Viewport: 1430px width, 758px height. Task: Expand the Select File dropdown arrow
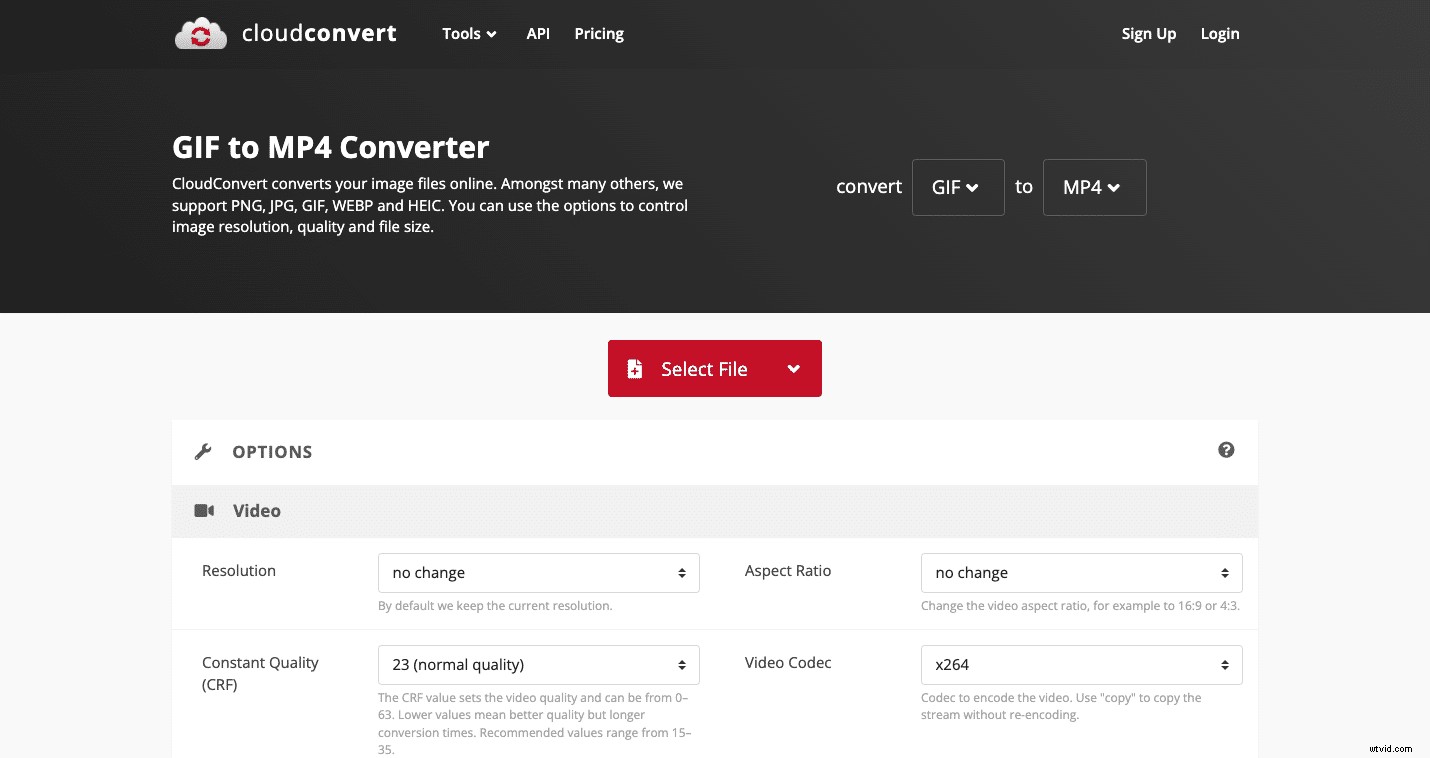[794, 368]
